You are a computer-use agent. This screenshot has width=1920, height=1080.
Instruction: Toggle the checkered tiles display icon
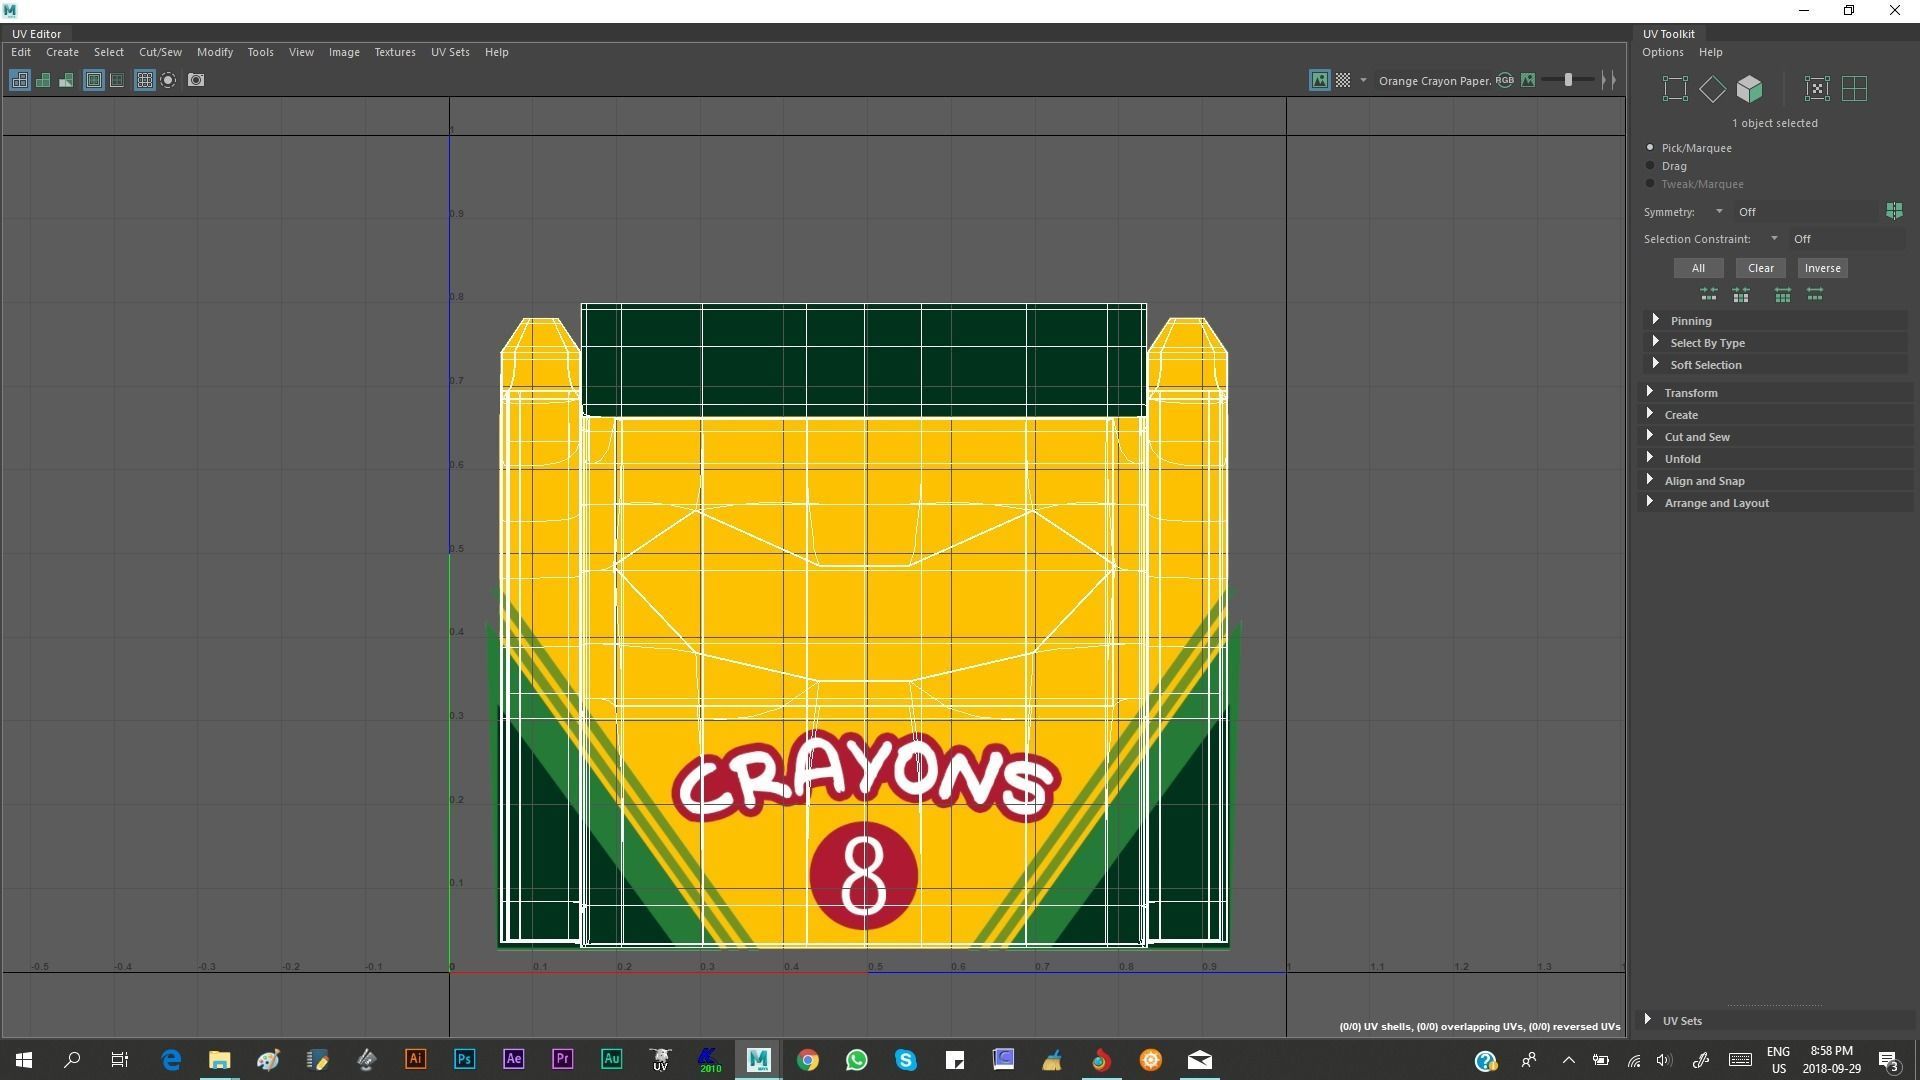tap(1343, 80)
